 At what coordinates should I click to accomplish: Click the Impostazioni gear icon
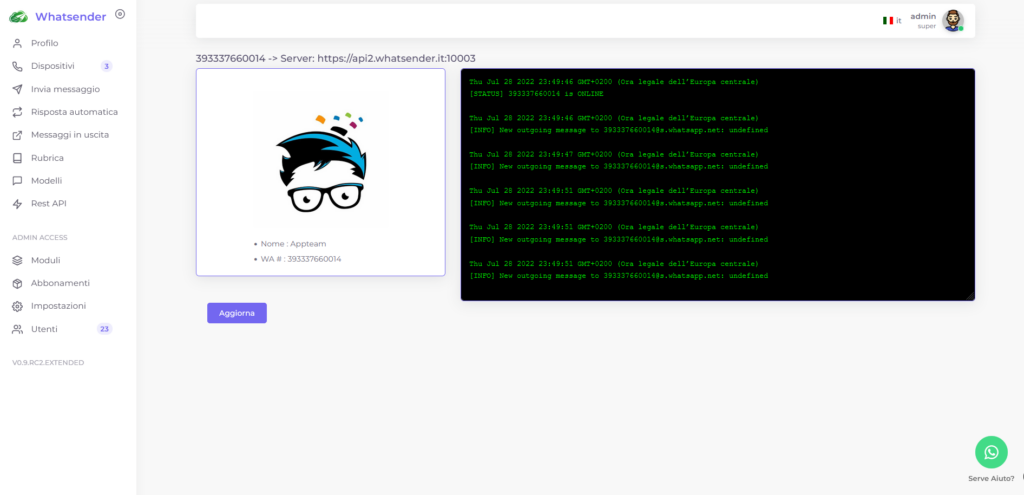(18, 306)
